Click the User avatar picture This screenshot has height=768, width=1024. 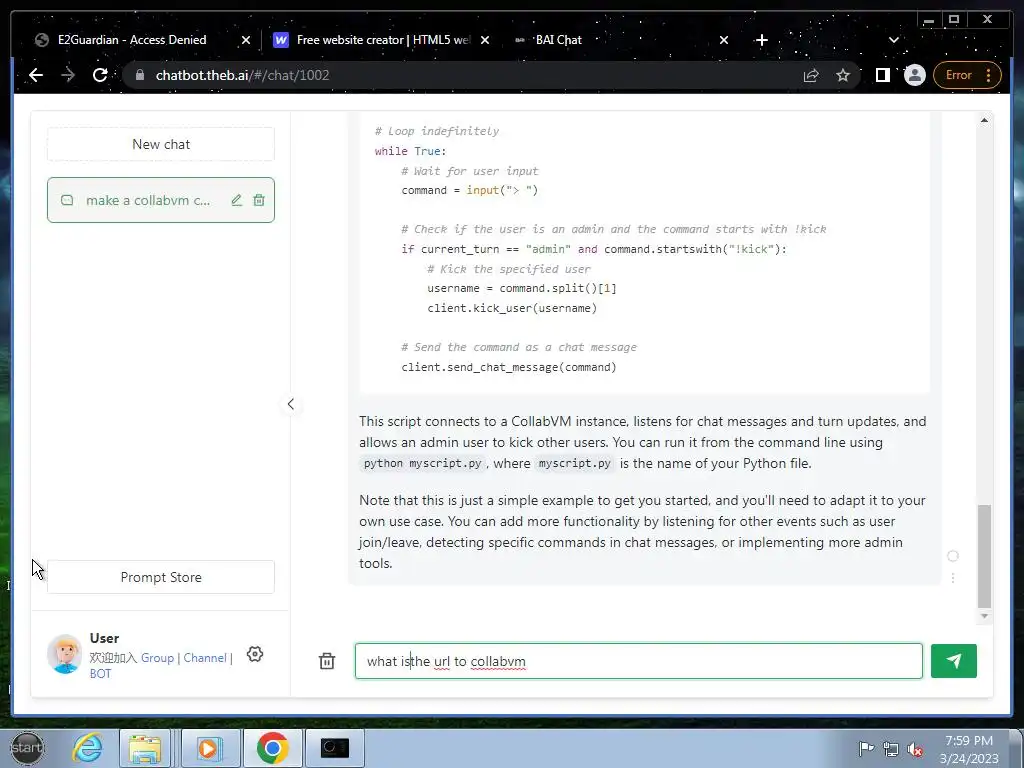[x=65, y=654]
